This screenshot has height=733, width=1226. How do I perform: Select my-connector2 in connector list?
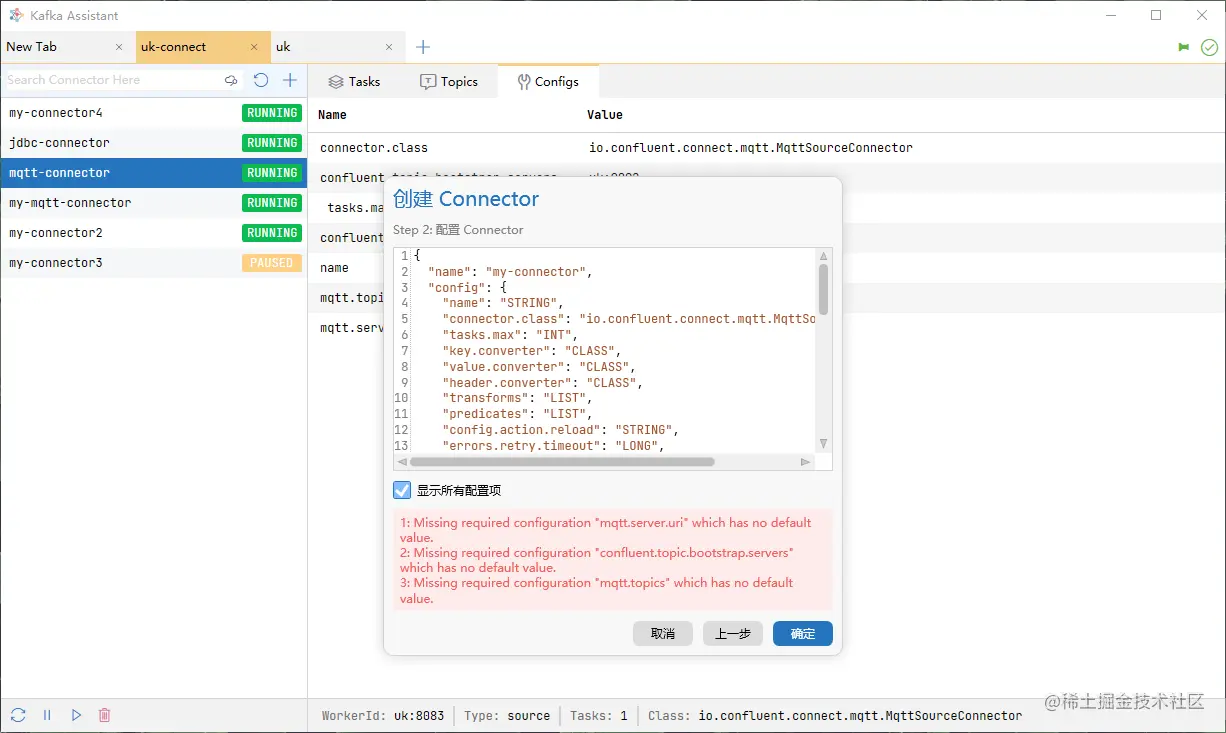(153, 233)
